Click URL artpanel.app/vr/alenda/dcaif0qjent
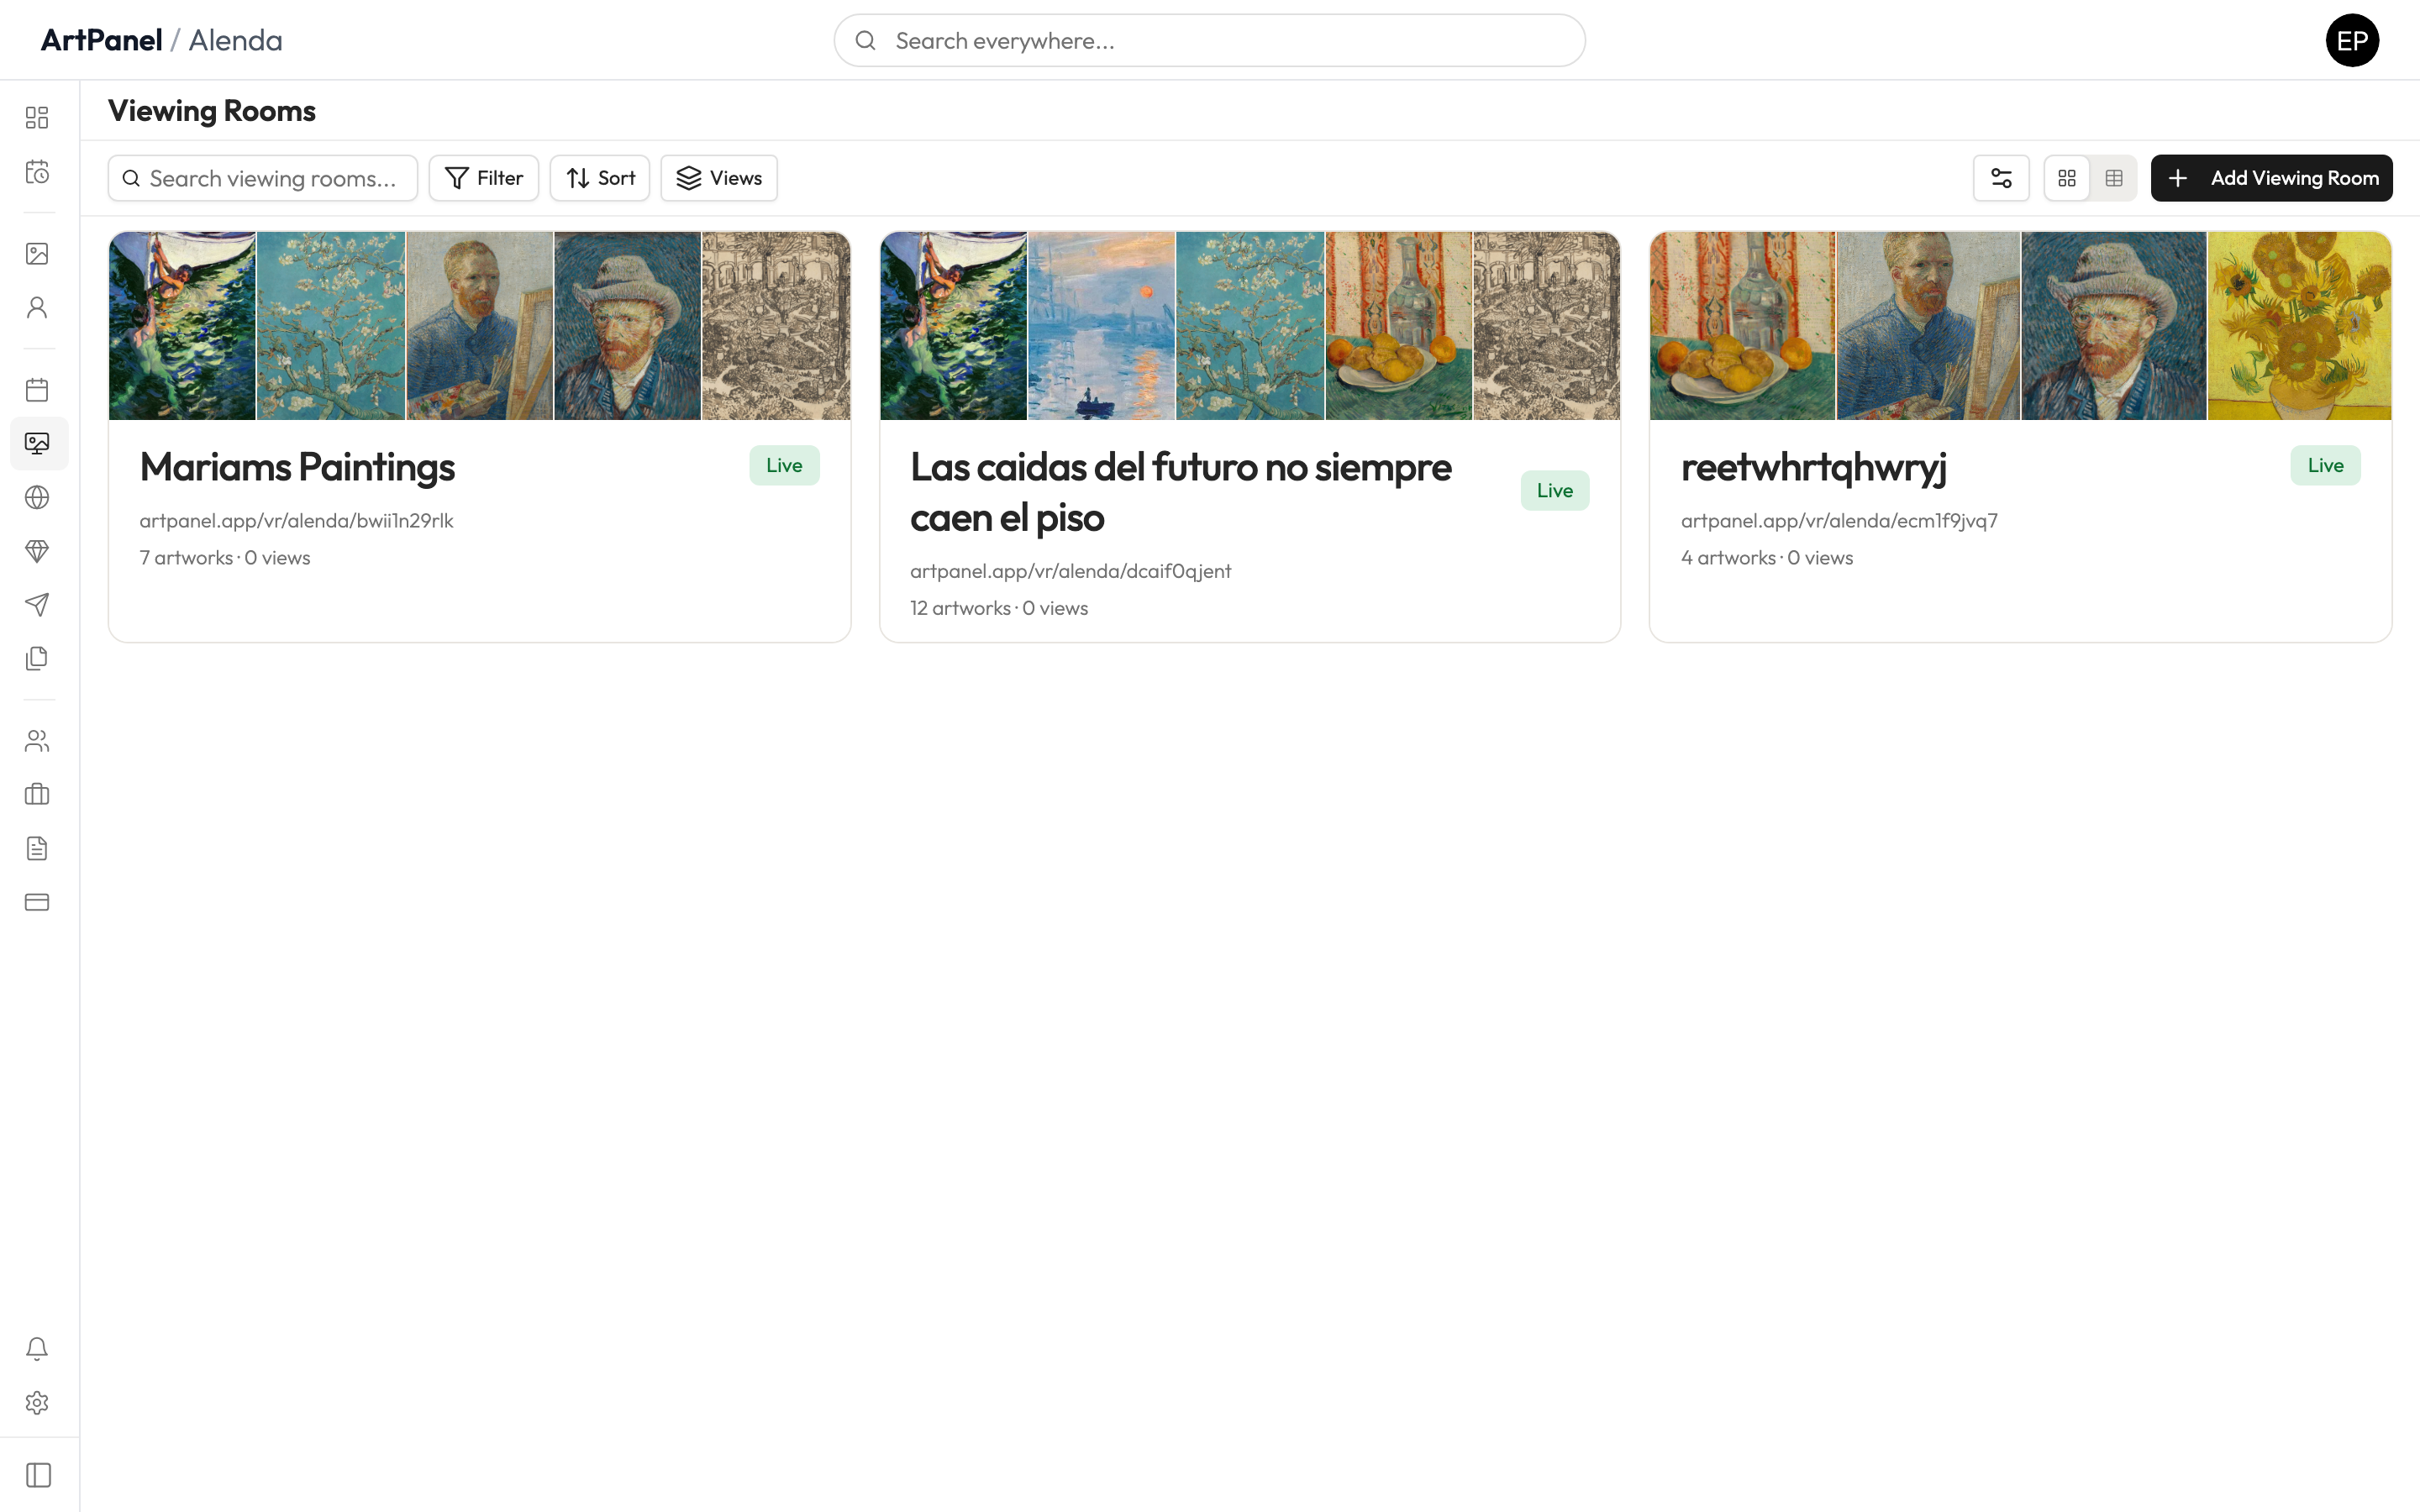Screen dimensions: 2420x1512 point(1070,571)
